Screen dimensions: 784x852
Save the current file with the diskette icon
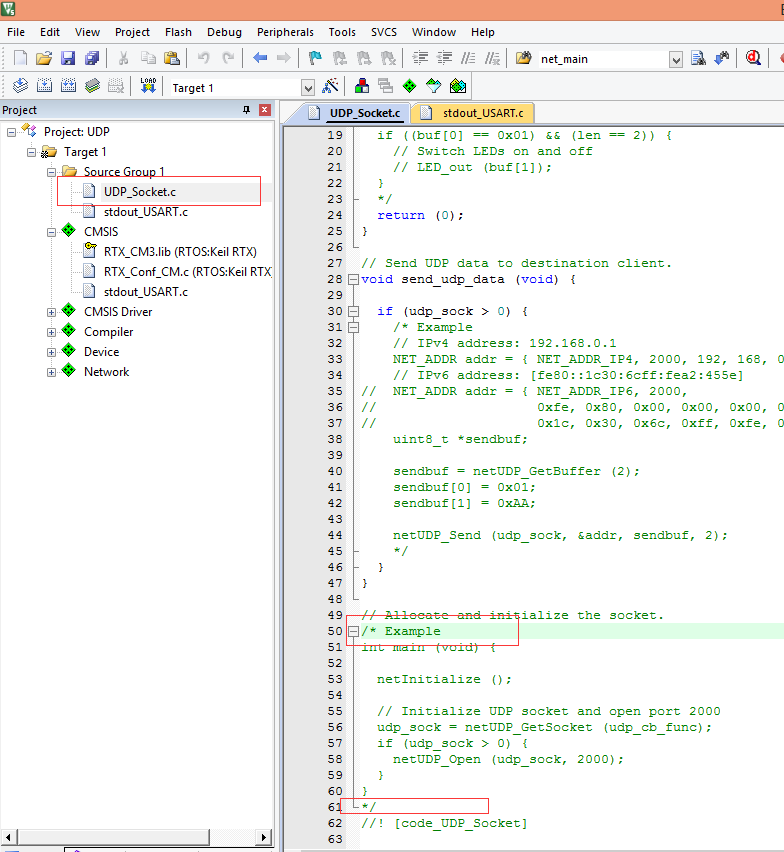[x=68, y=58]
